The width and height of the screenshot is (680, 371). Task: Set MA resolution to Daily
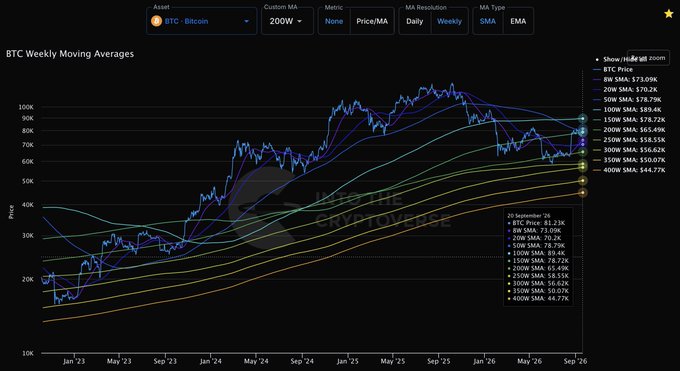tap(415, 21)
